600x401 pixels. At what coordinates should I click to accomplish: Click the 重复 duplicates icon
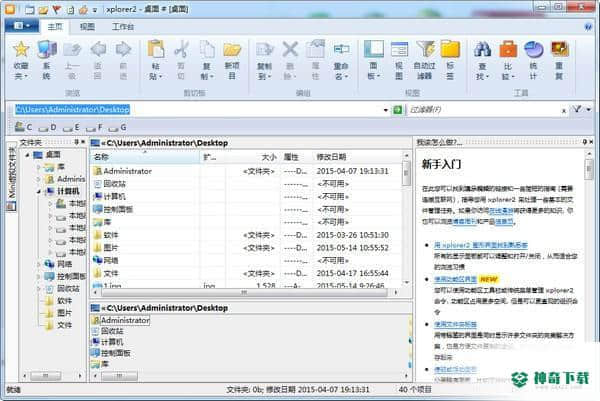click(x=559, y=60)
